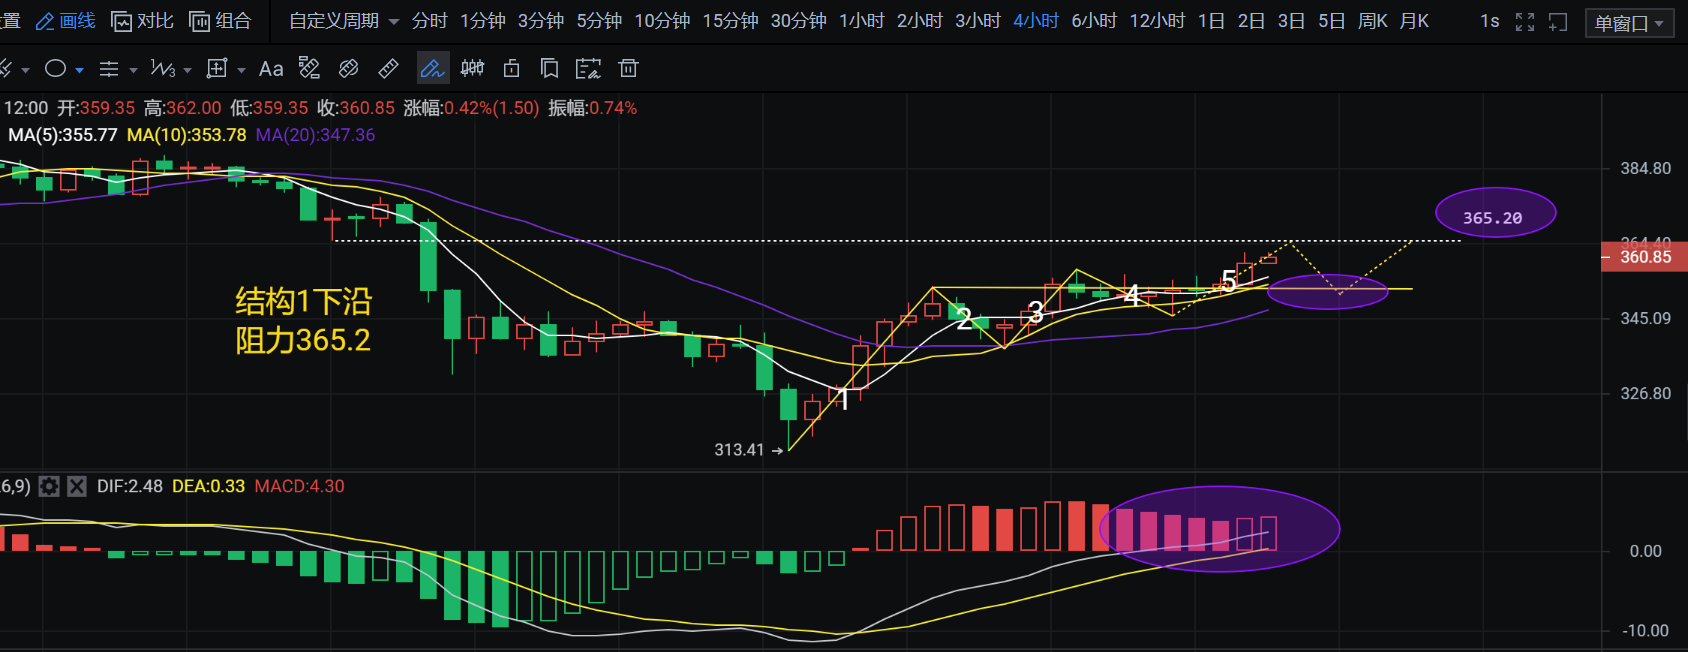This screenshot has height=652, width=1688.
Task: Select the Aa text annotation tool
Action: click(x=270, y=69)
